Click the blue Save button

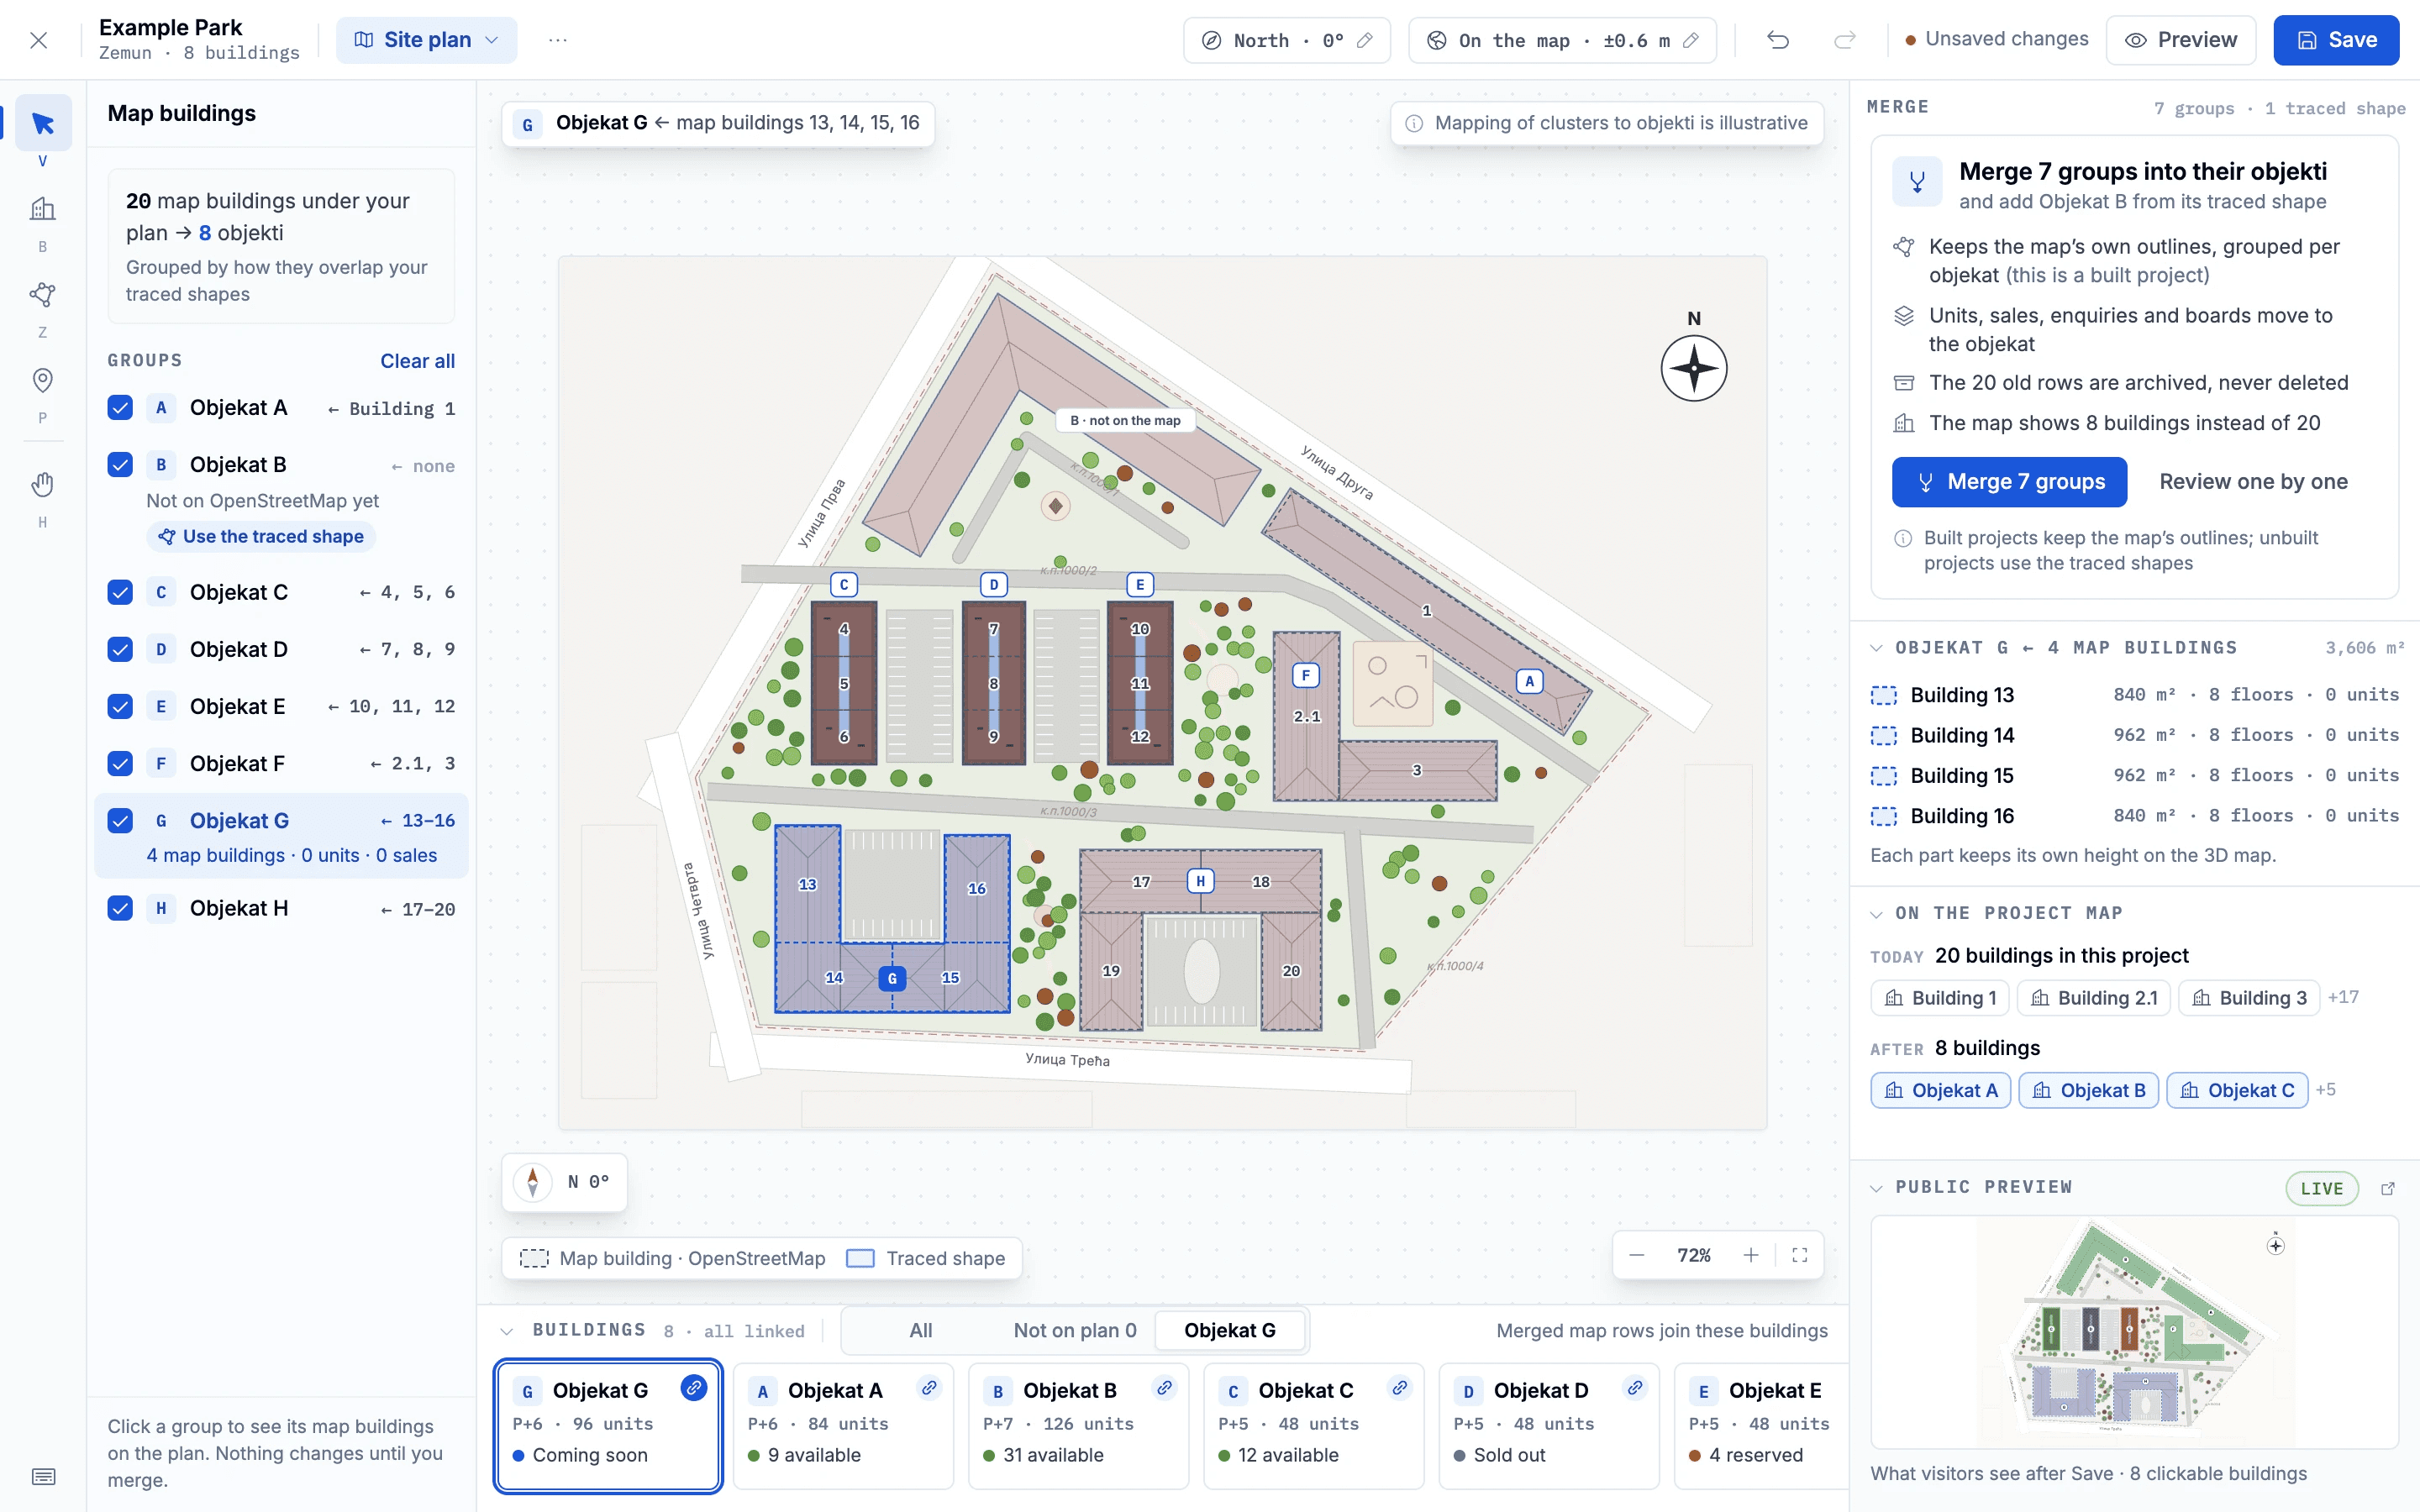tap(2336, 40)
